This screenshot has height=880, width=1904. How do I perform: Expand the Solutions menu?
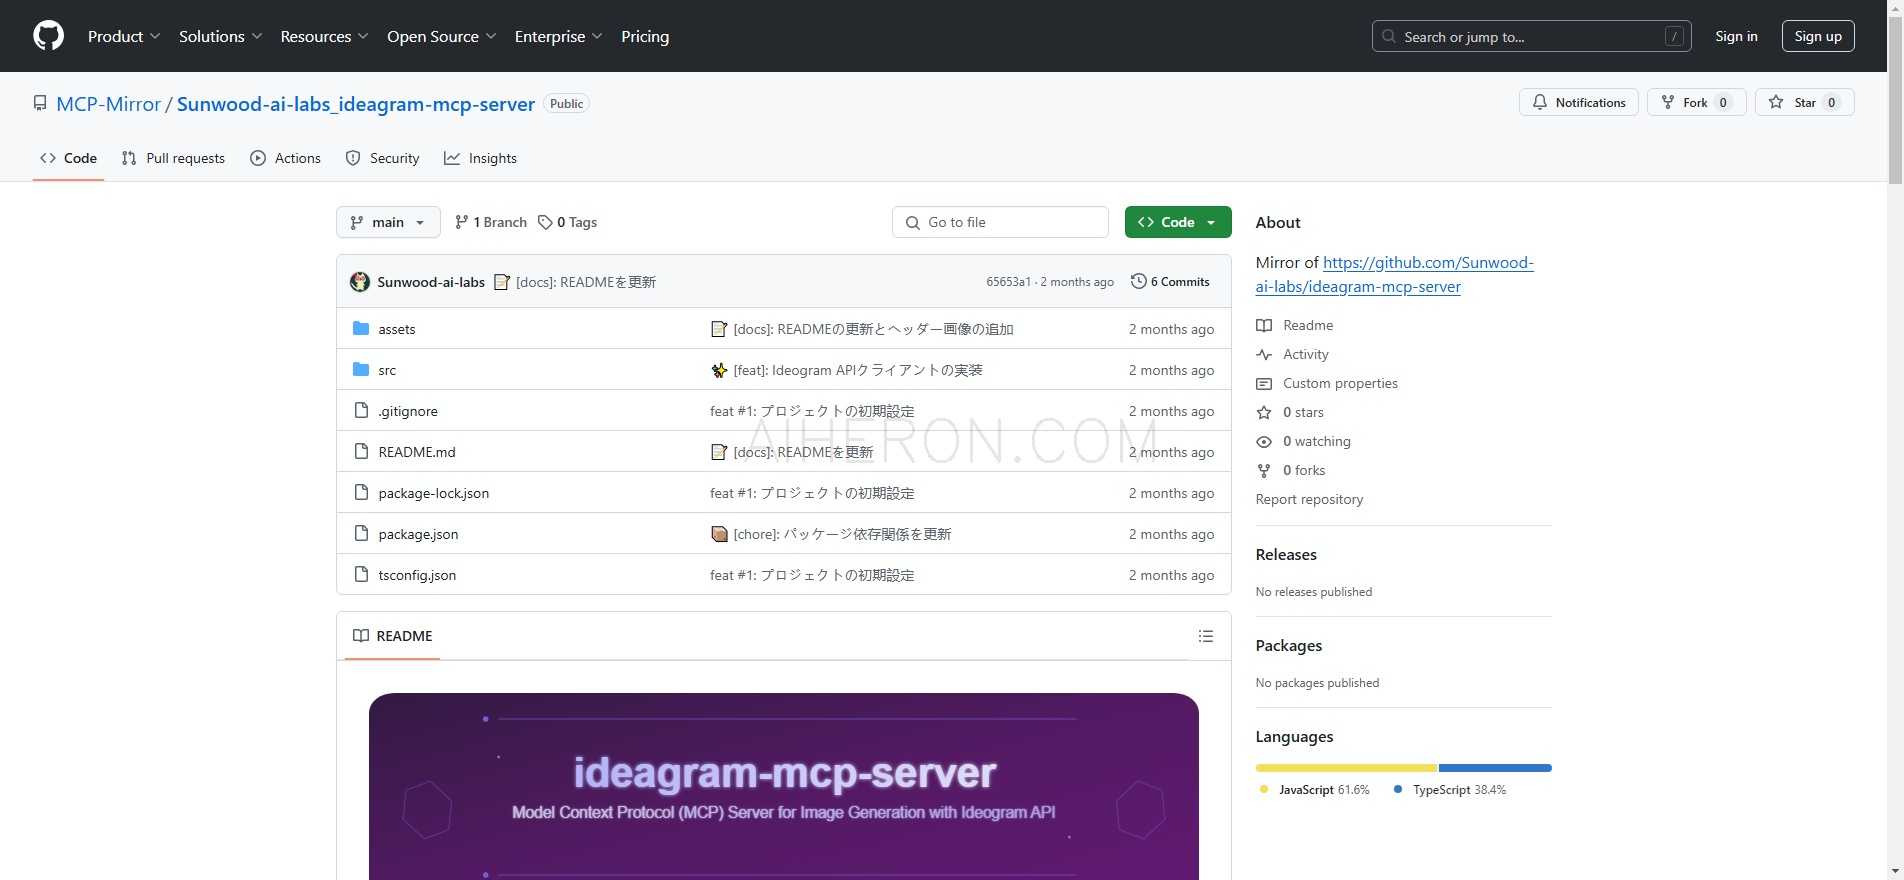point(221,36)
